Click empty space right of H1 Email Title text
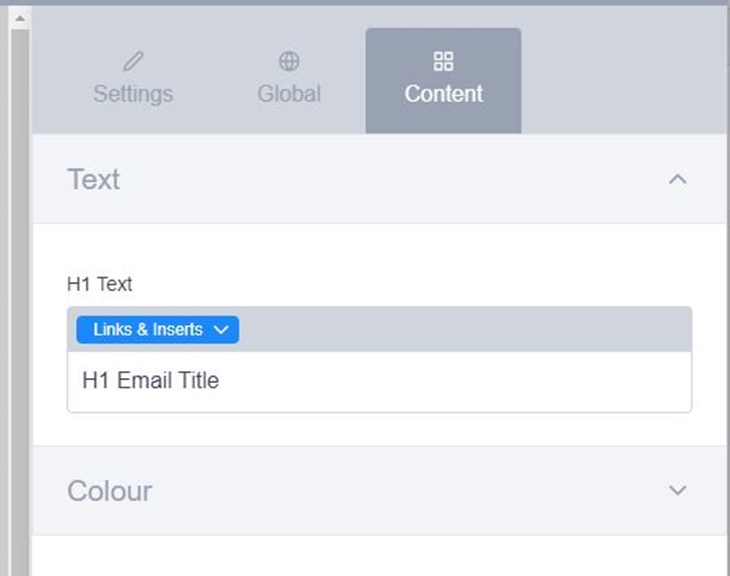This screenshot has height=576, width=730. pyautogui.click(x=450, y=381)
